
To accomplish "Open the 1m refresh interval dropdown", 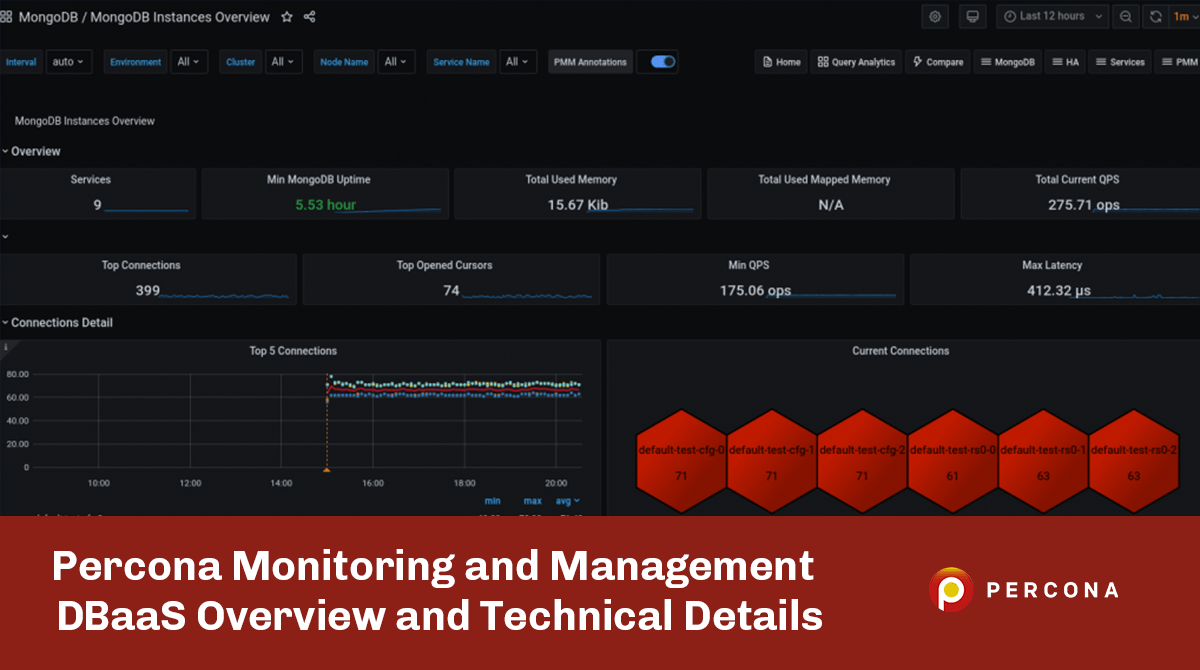I will tap(1183, 16).
